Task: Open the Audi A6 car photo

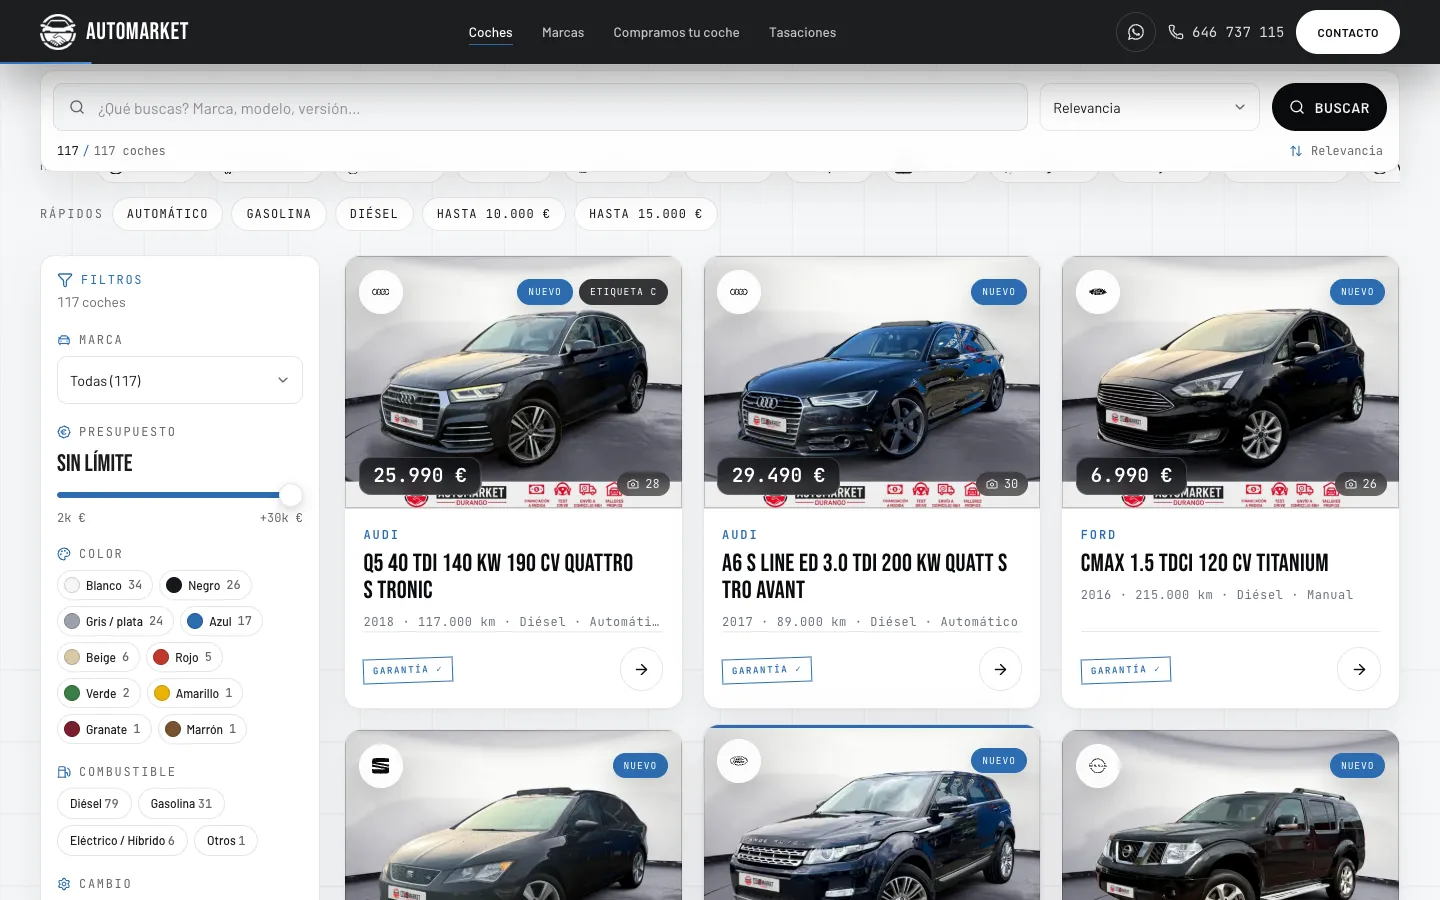Action: click(872, 382)
